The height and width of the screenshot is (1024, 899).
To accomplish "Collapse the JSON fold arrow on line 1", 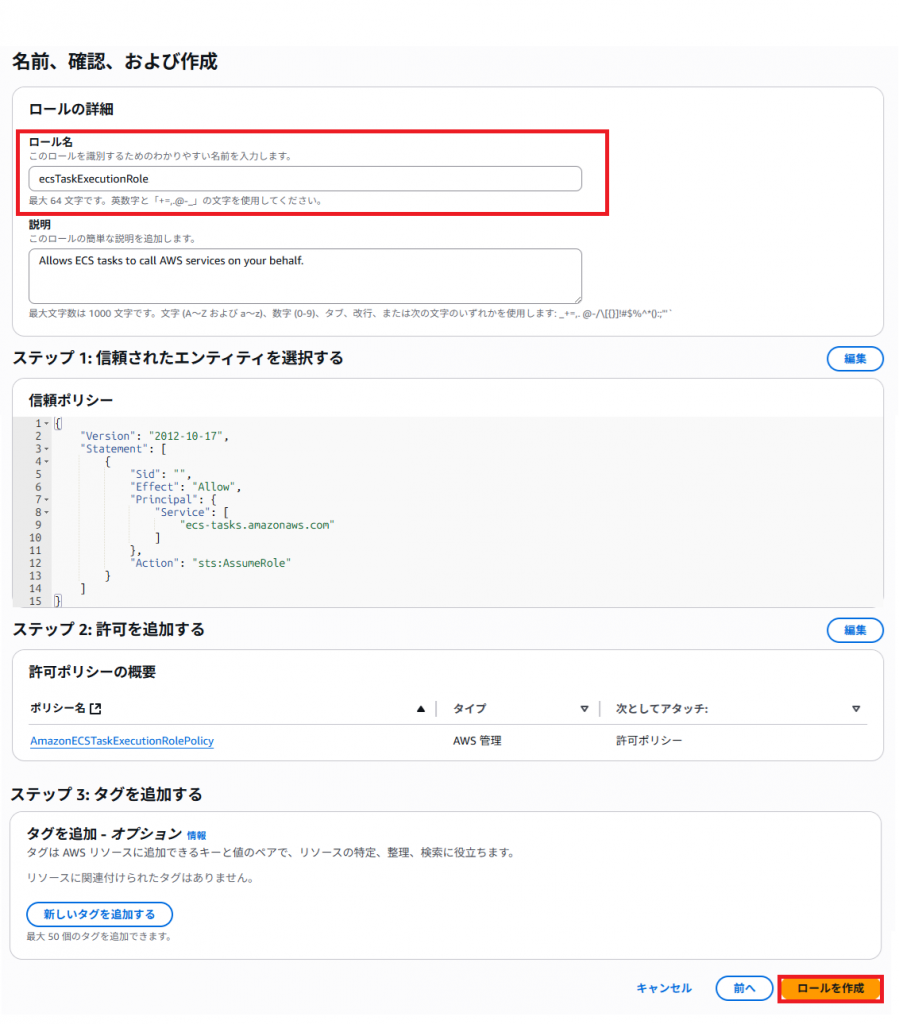I will 46,424.
